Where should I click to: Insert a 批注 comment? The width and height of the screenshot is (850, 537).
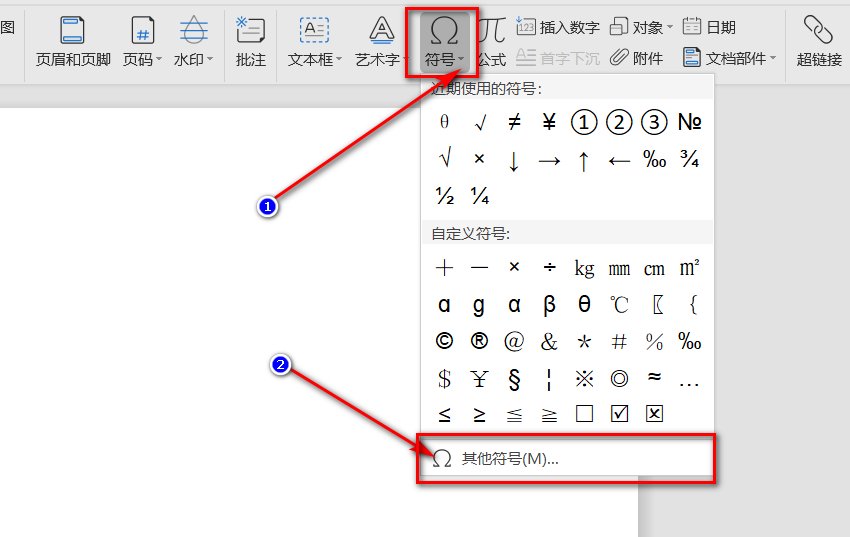(x=250, y=42)
